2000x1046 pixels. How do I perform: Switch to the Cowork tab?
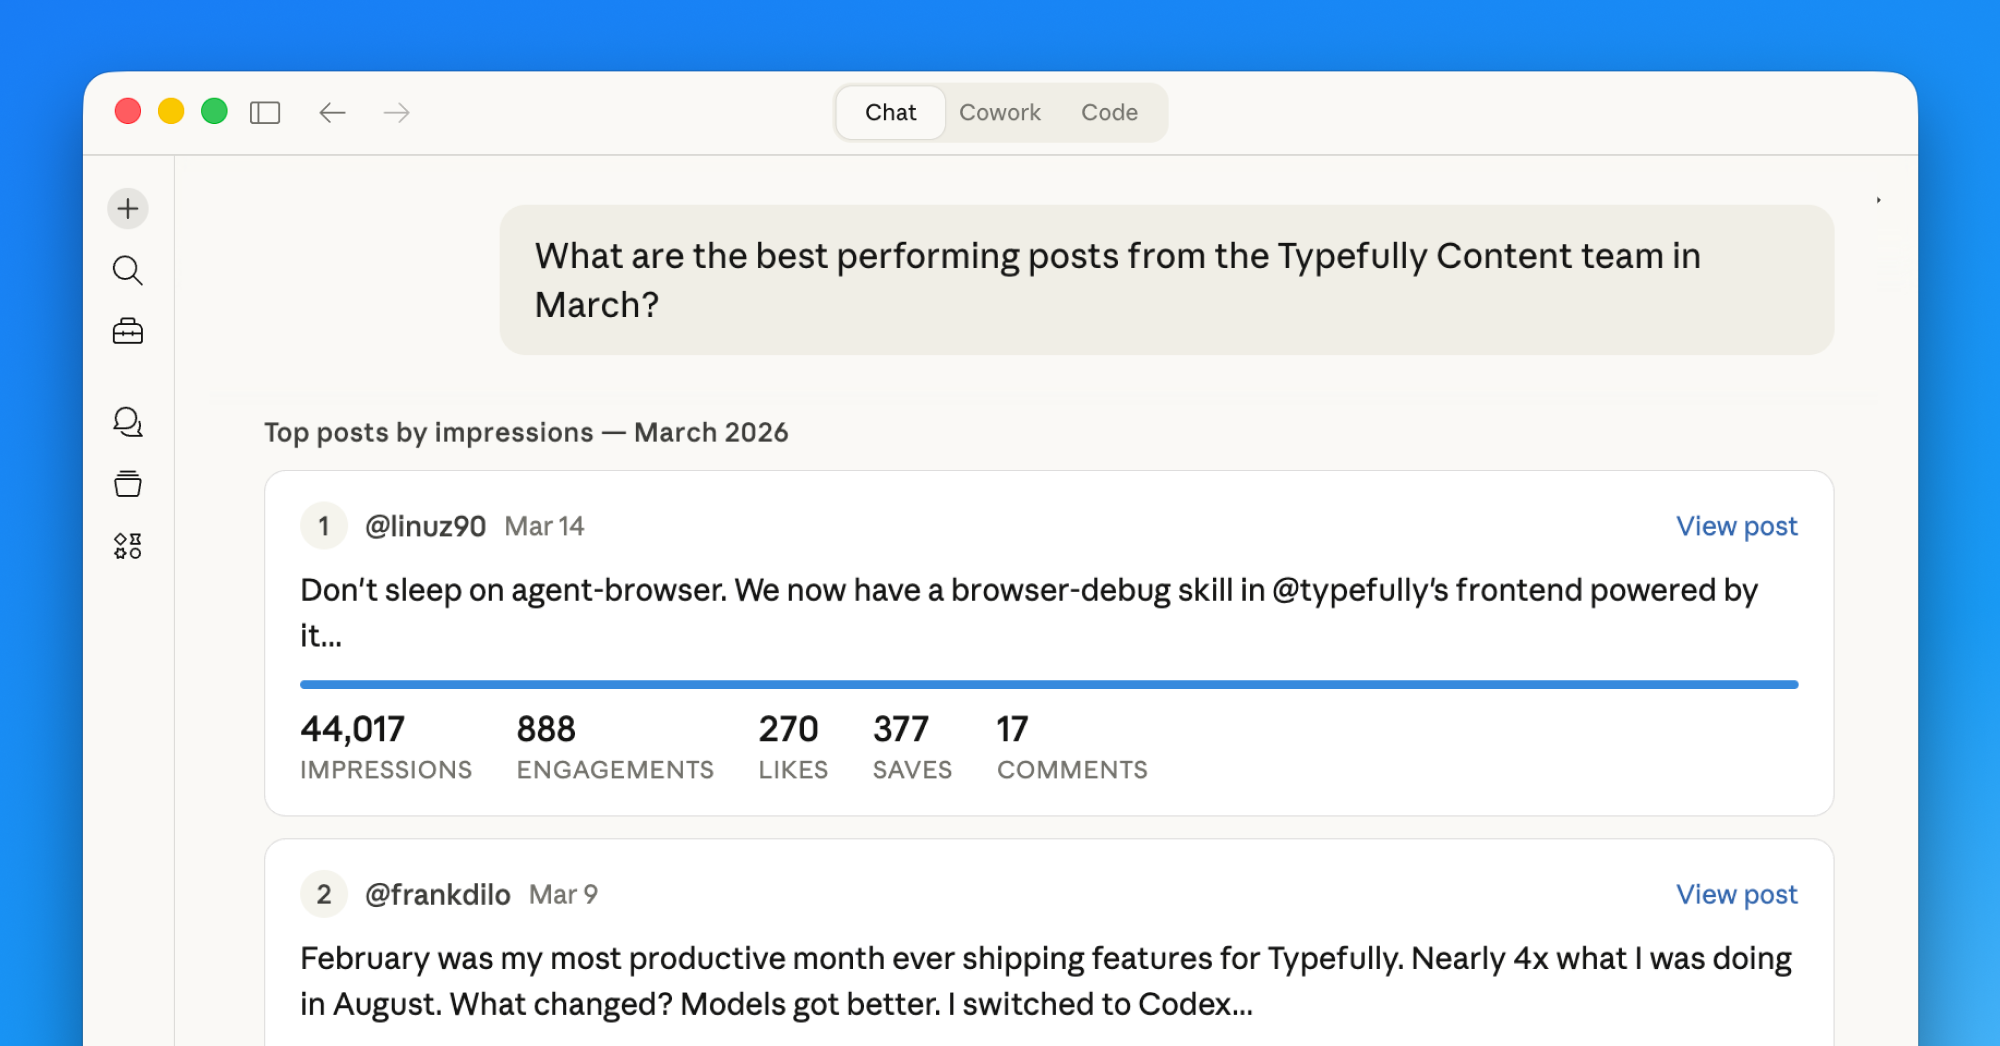pyautogui.click(x=999, y=113)
